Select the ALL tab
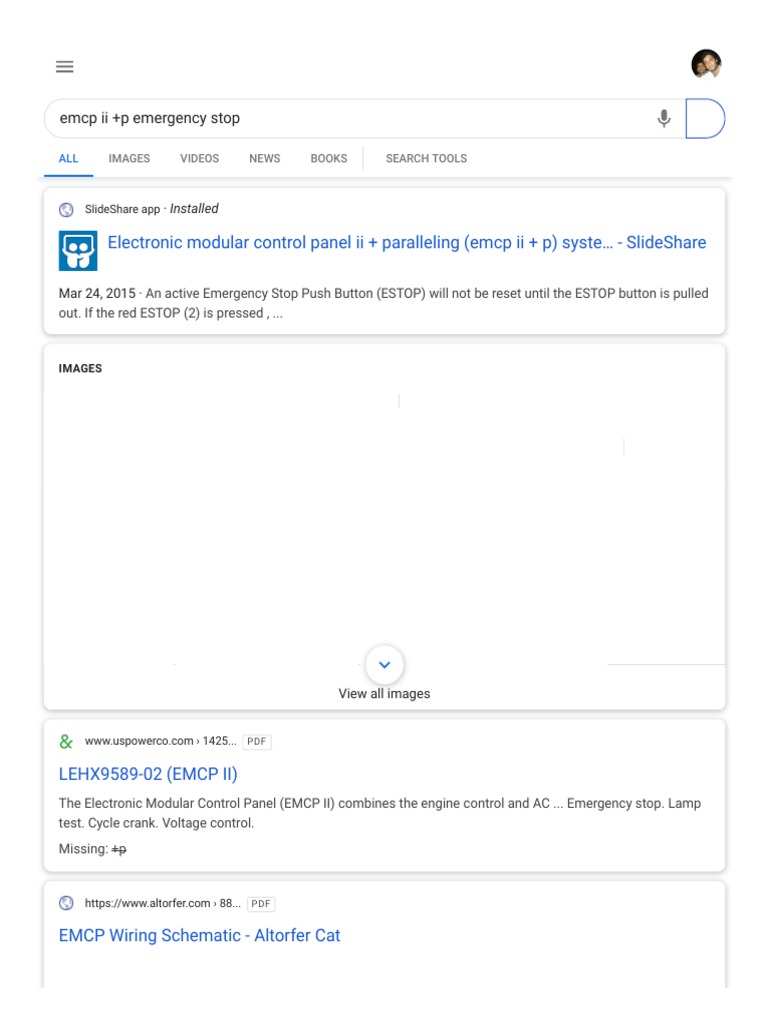 point(69,159)
